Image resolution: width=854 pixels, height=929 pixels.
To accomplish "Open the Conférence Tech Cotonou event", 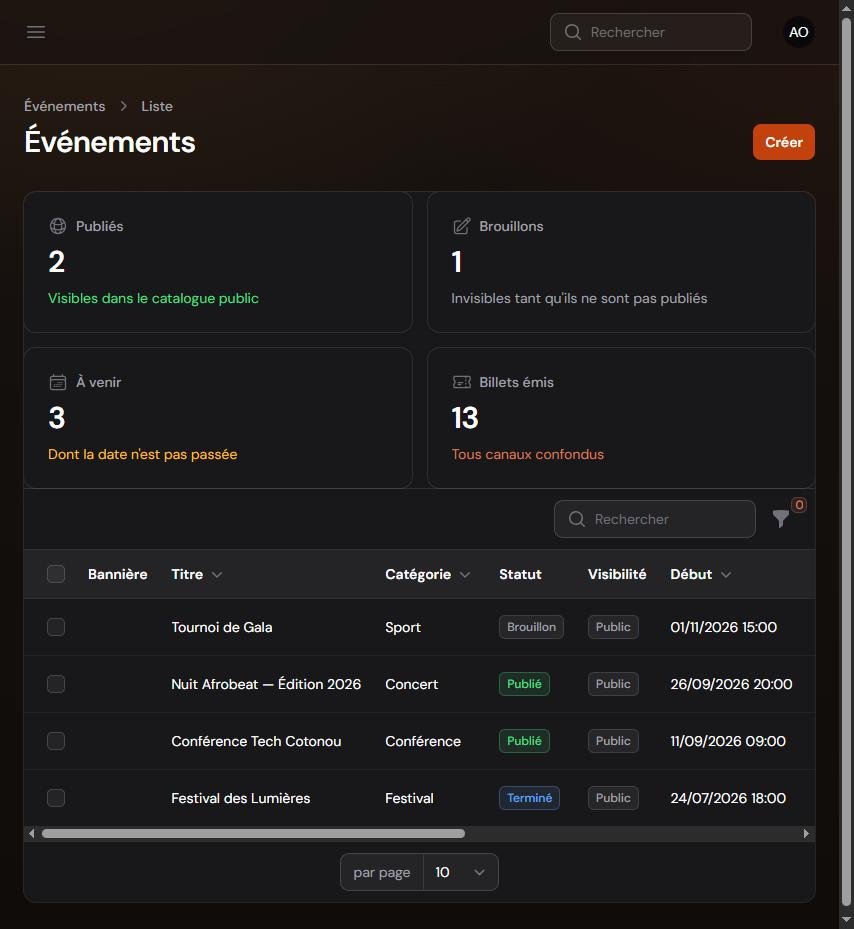I will tap(256, 741).
